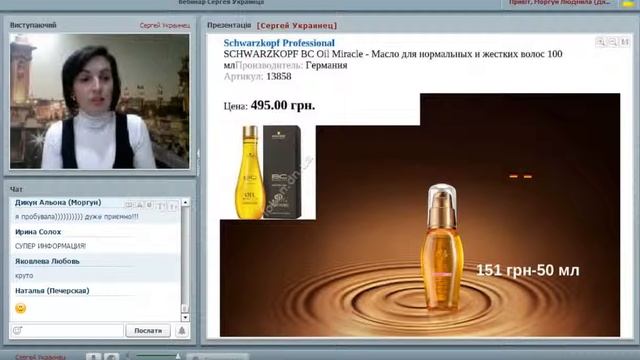Click Виступаючий panel title
The width and height of the screenshot is (640, 360).
click(x=33, y=25)
